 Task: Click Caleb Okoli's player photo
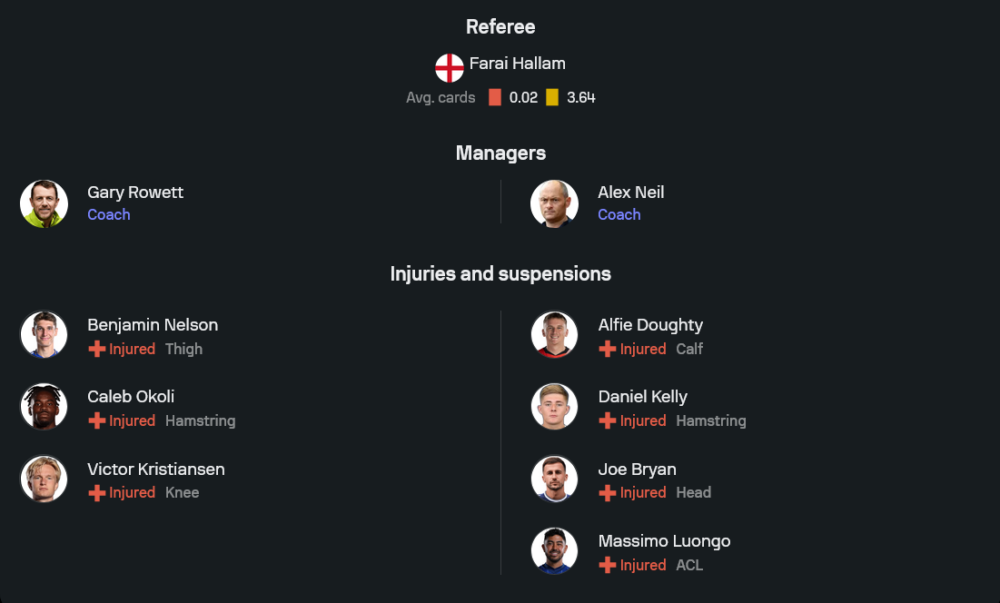pos(44,407)
